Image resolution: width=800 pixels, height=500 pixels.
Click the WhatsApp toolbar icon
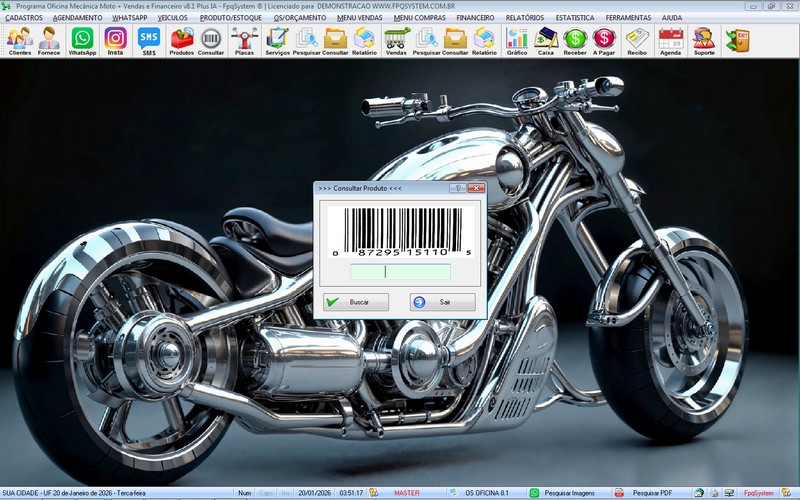[82, 40]
